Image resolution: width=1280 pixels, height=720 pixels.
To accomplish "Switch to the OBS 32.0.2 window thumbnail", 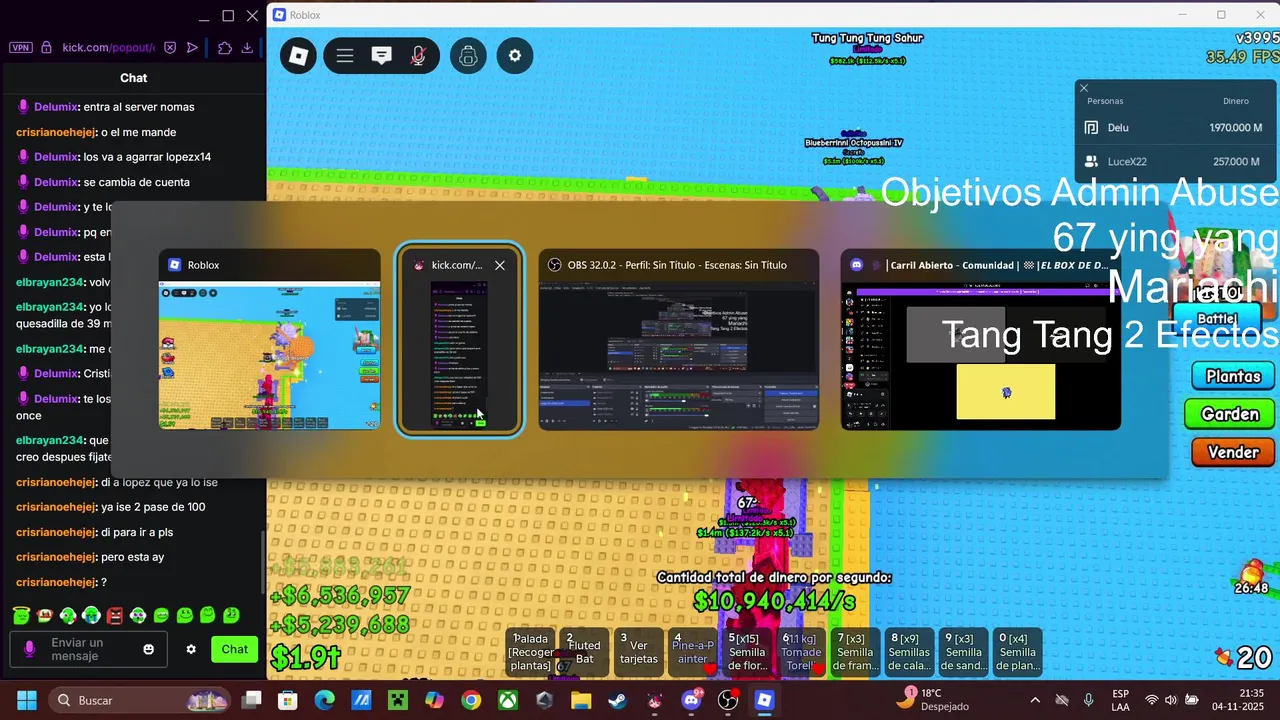I will 679,340.
